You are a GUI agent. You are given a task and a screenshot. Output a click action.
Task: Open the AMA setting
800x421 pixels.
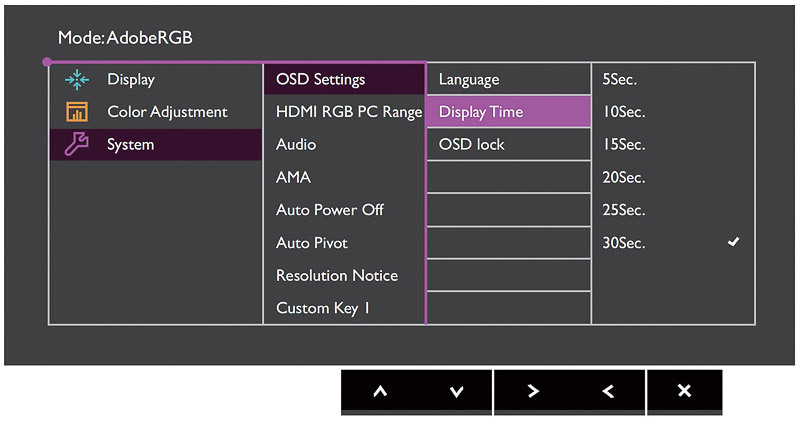point(344,177)
